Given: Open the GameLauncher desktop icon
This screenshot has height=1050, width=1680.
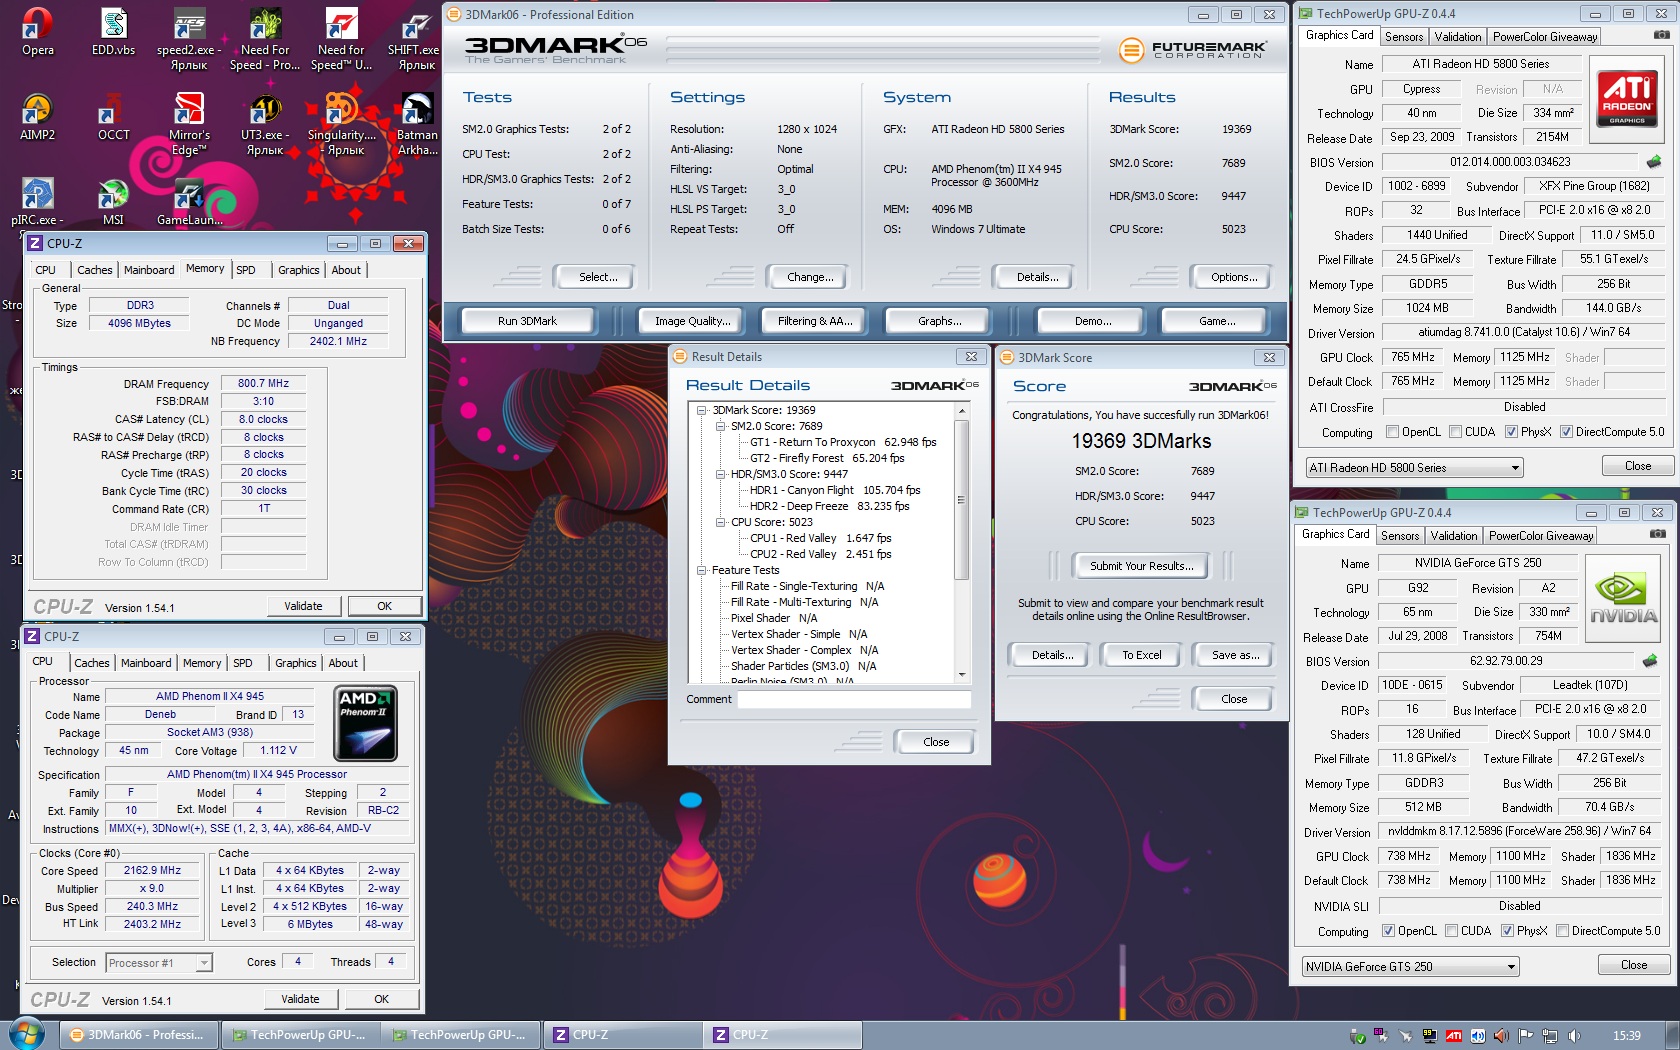Looking at the screenshot, I should point(189,201).
